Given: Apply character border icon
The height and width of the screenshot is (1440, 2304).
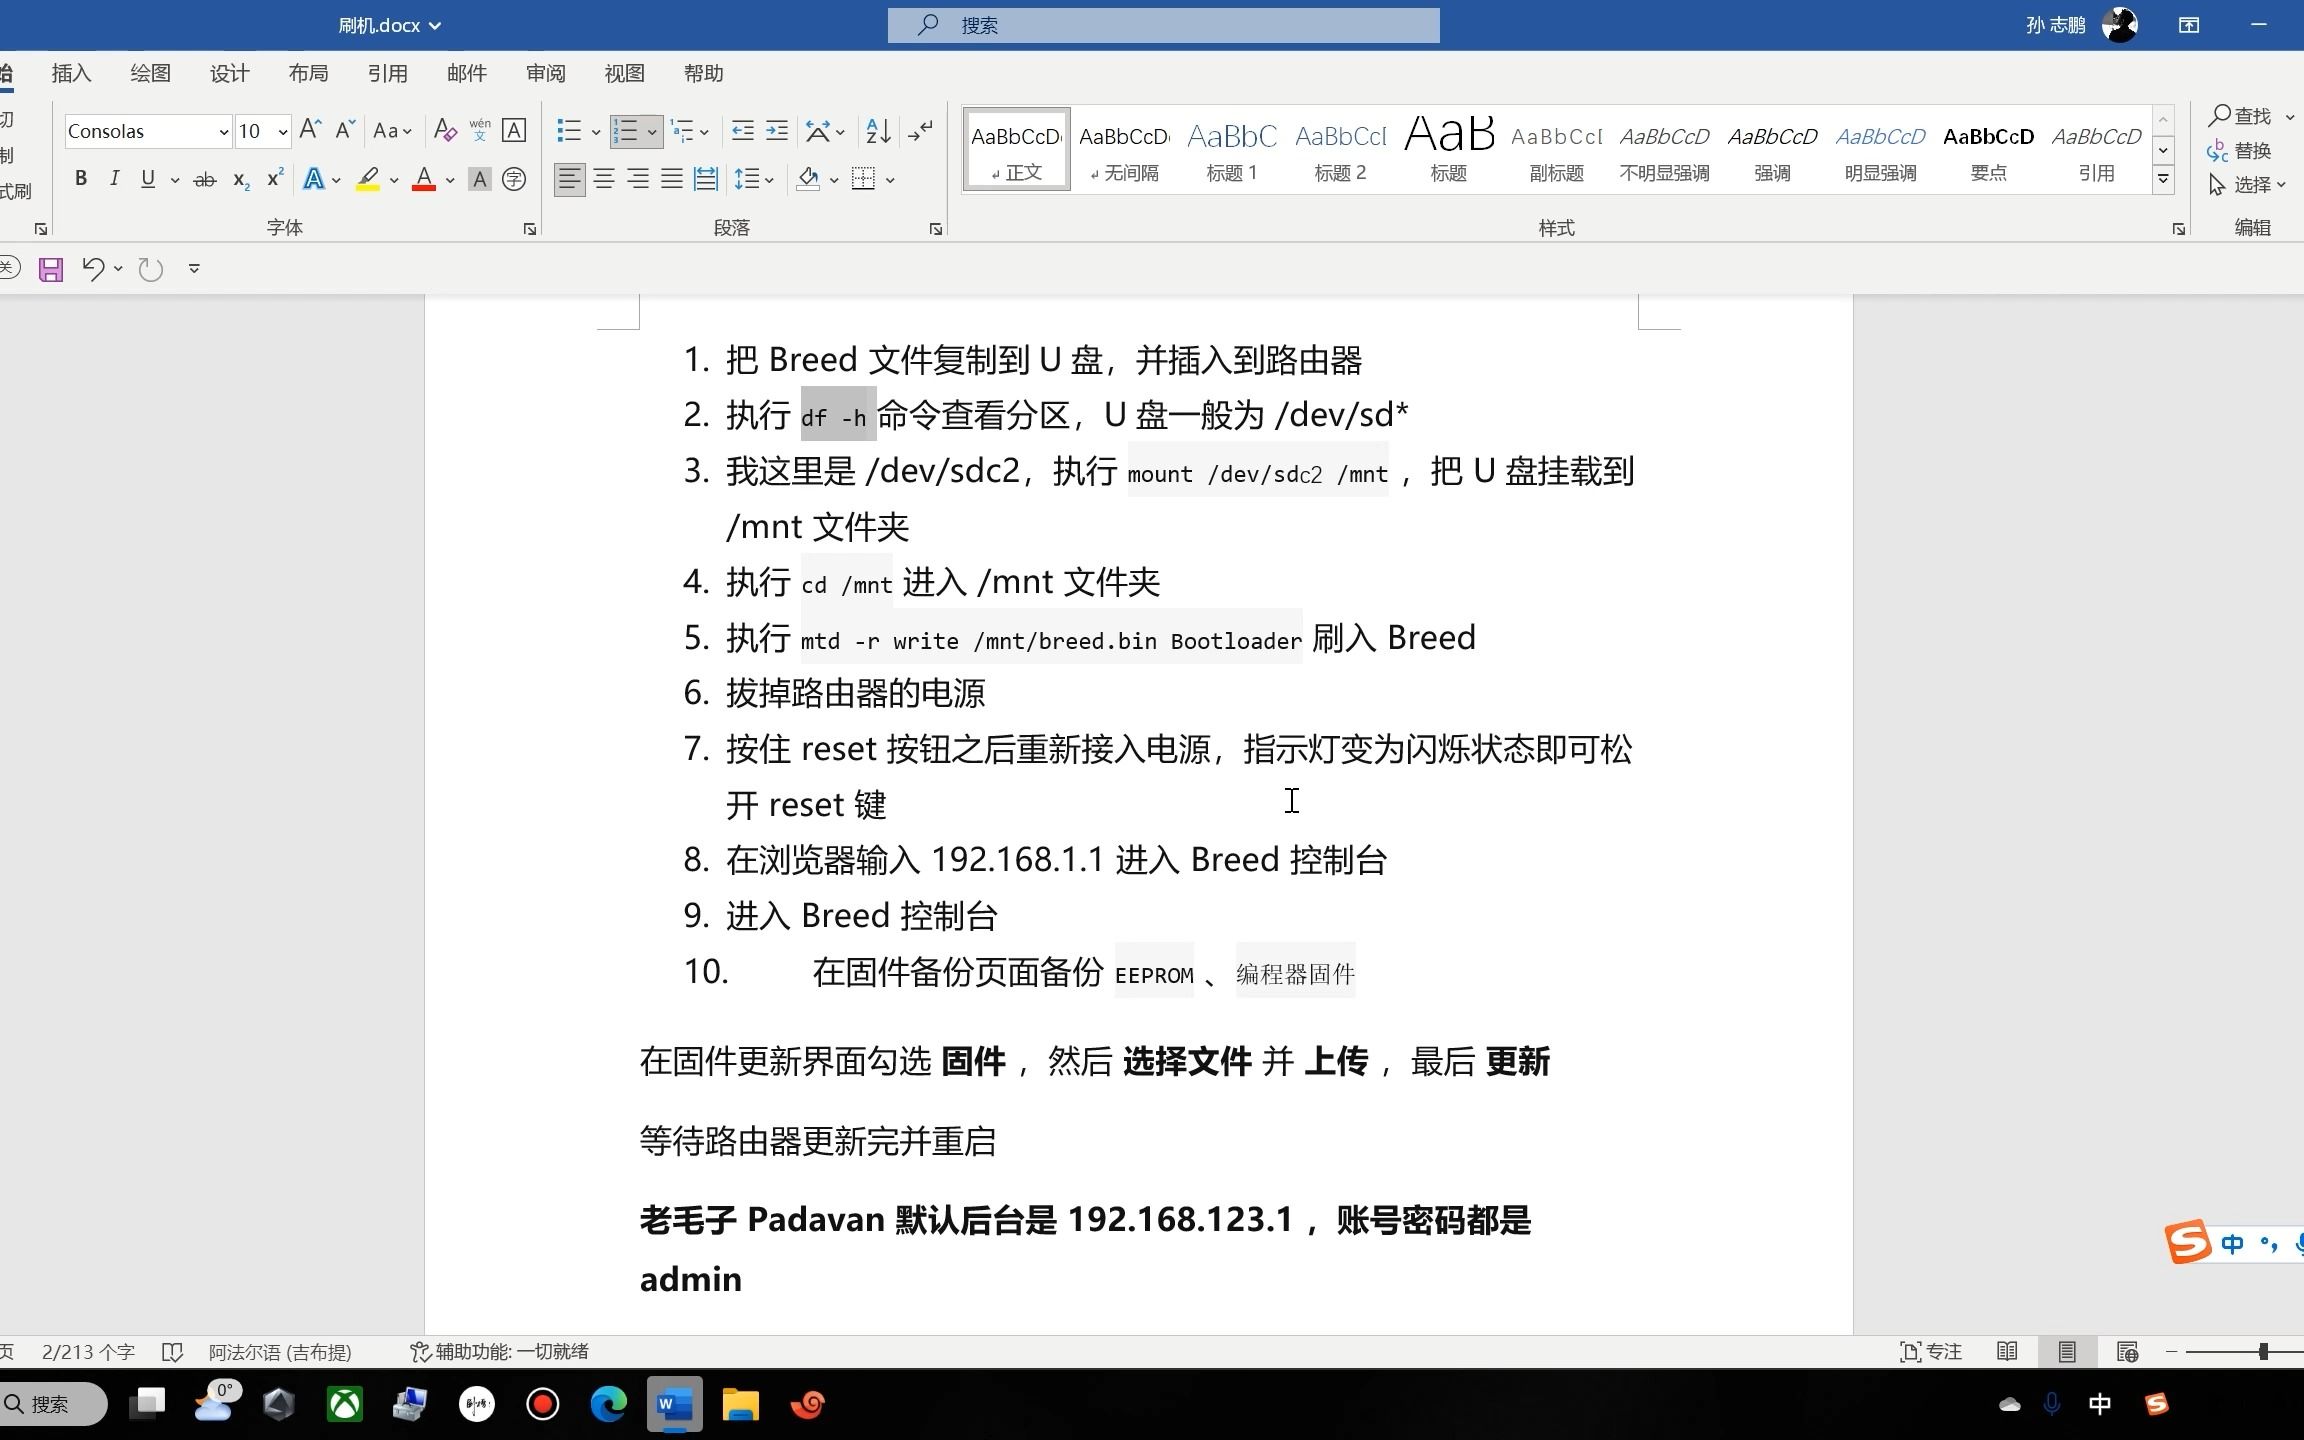Looking at the screenshot, I should 514,130.
